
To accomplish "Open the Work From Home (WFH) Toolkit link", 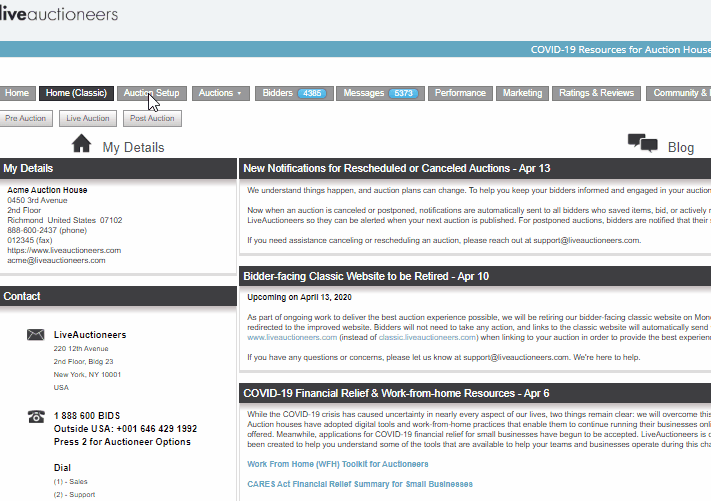I will click(338, 464).
